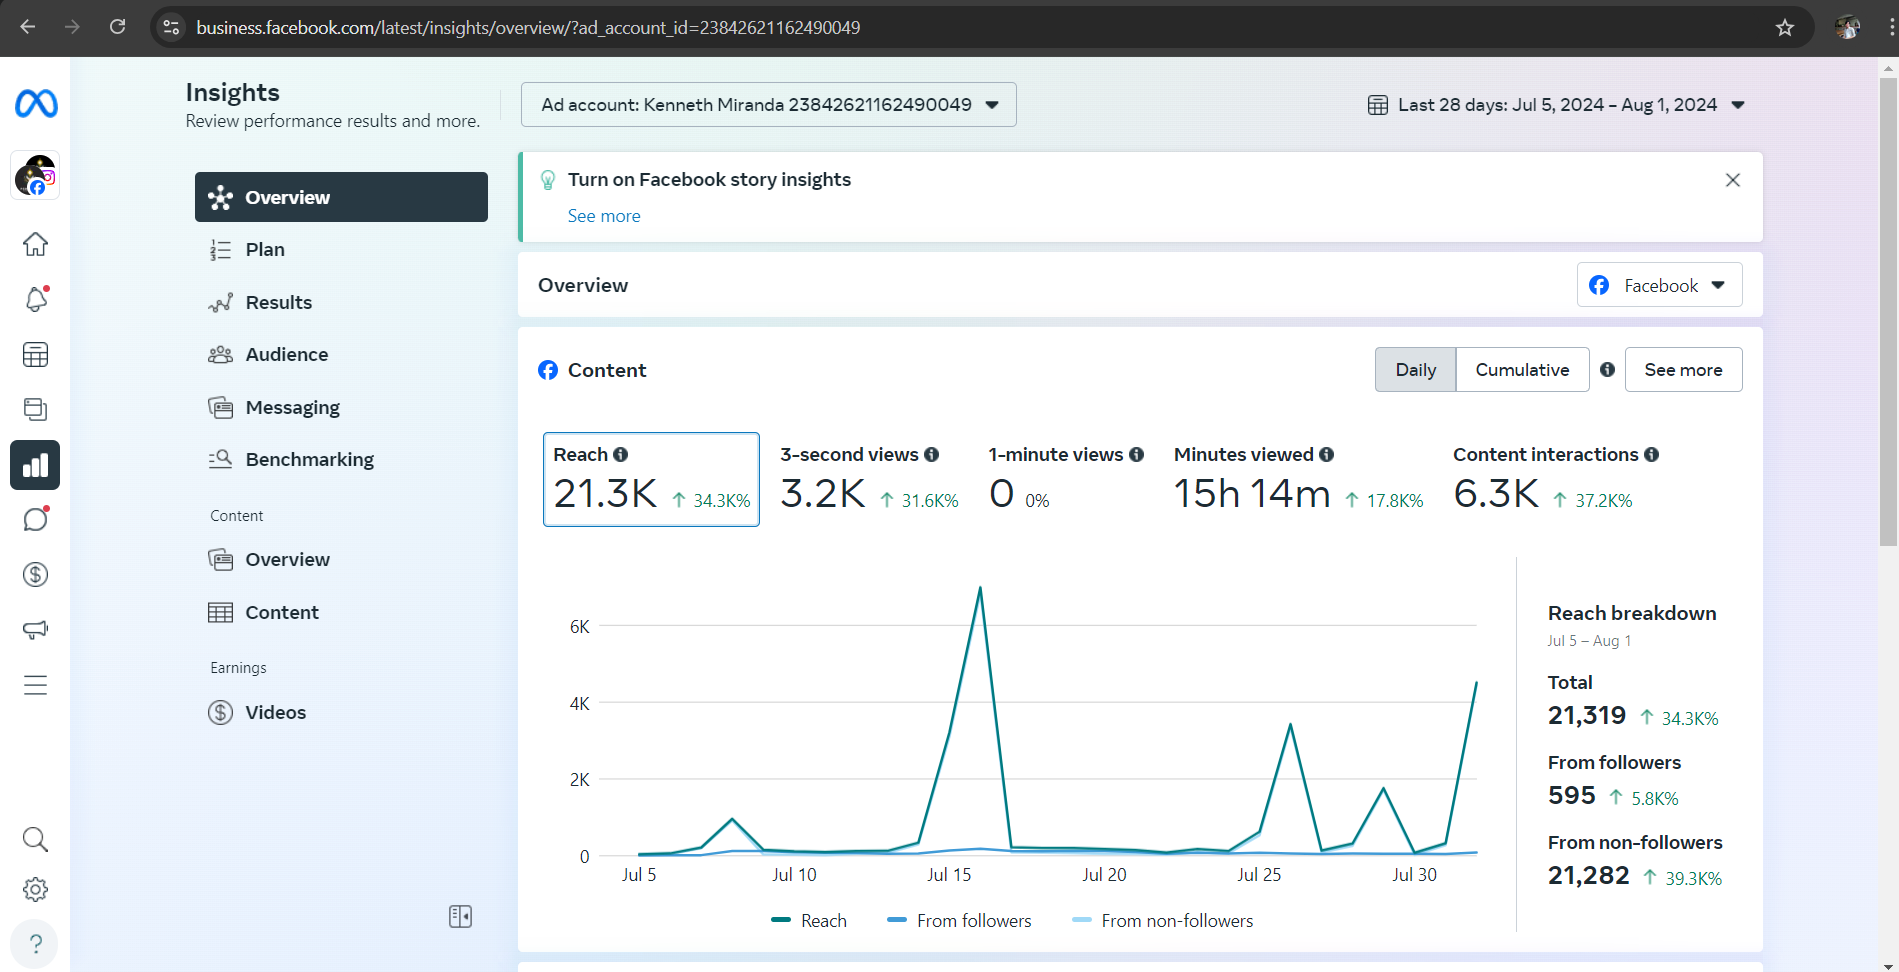Select Overview in Insights menu
The image size is (1899, 972).
pyautogui.click(x=341, y=197)
